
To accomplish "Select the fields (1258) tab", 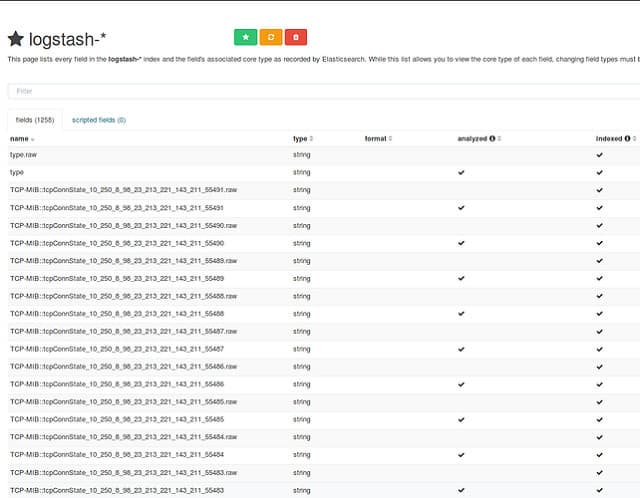I will click(x=35, y=120).
